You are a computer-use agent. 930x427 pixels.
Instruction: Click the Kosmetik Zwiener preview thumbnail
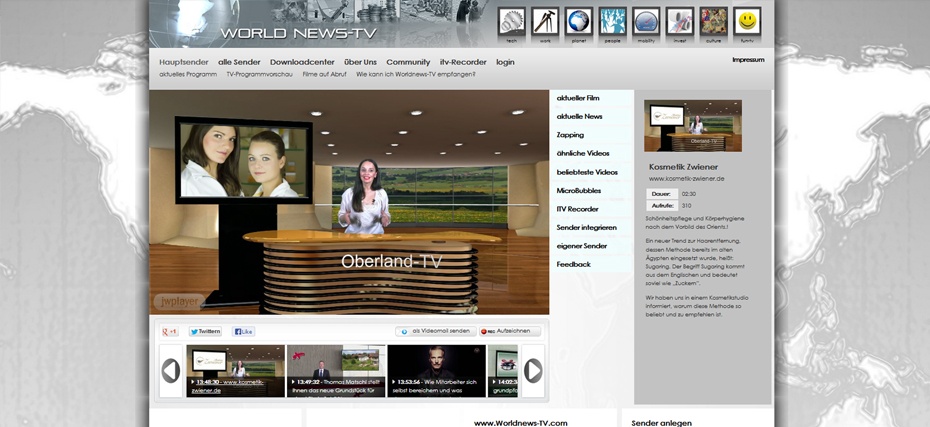point(693,126)
